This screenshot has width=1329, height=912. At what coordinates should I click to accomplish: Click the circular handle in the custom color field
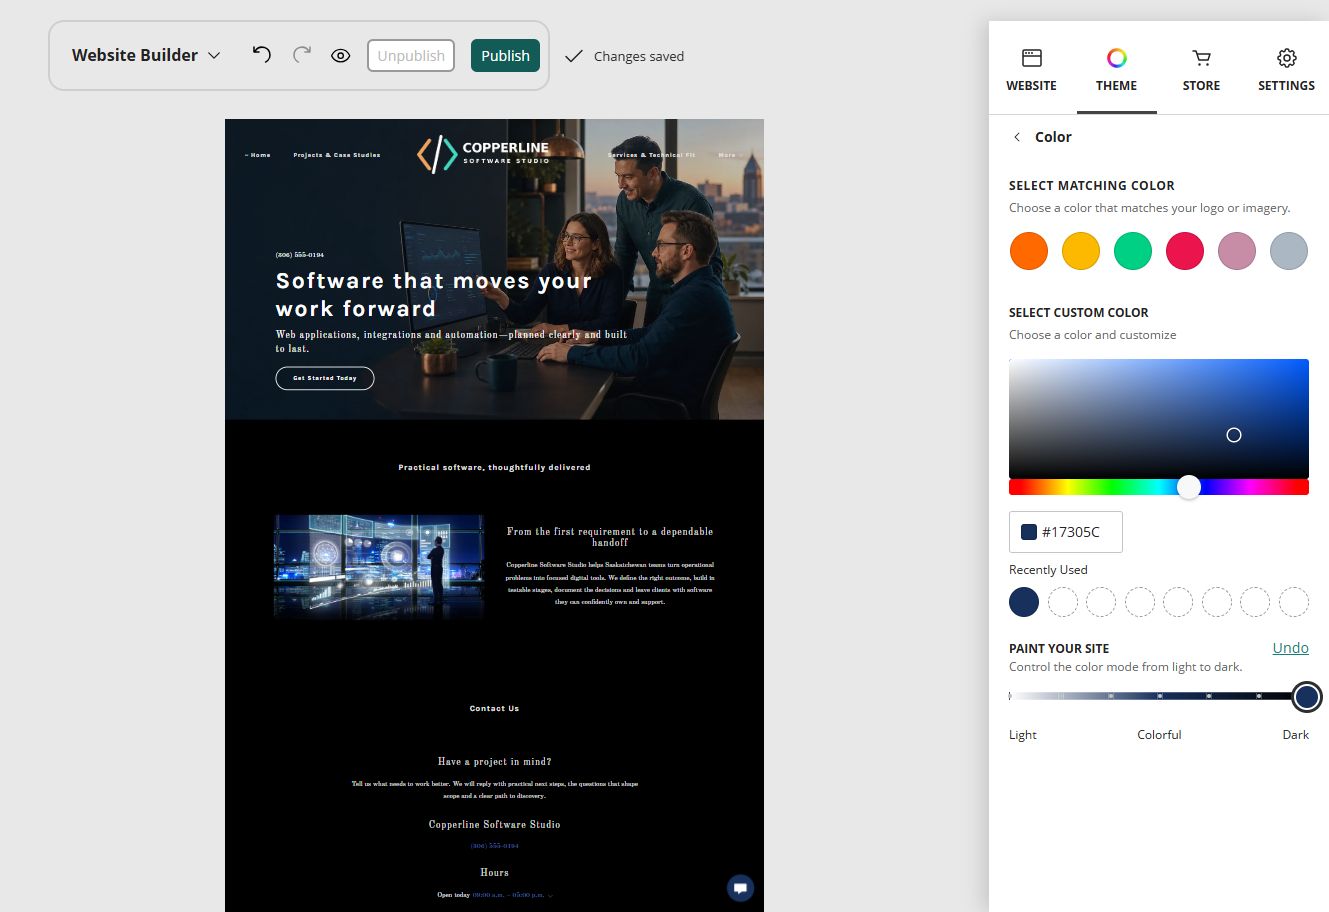(x=1234, y=435)
